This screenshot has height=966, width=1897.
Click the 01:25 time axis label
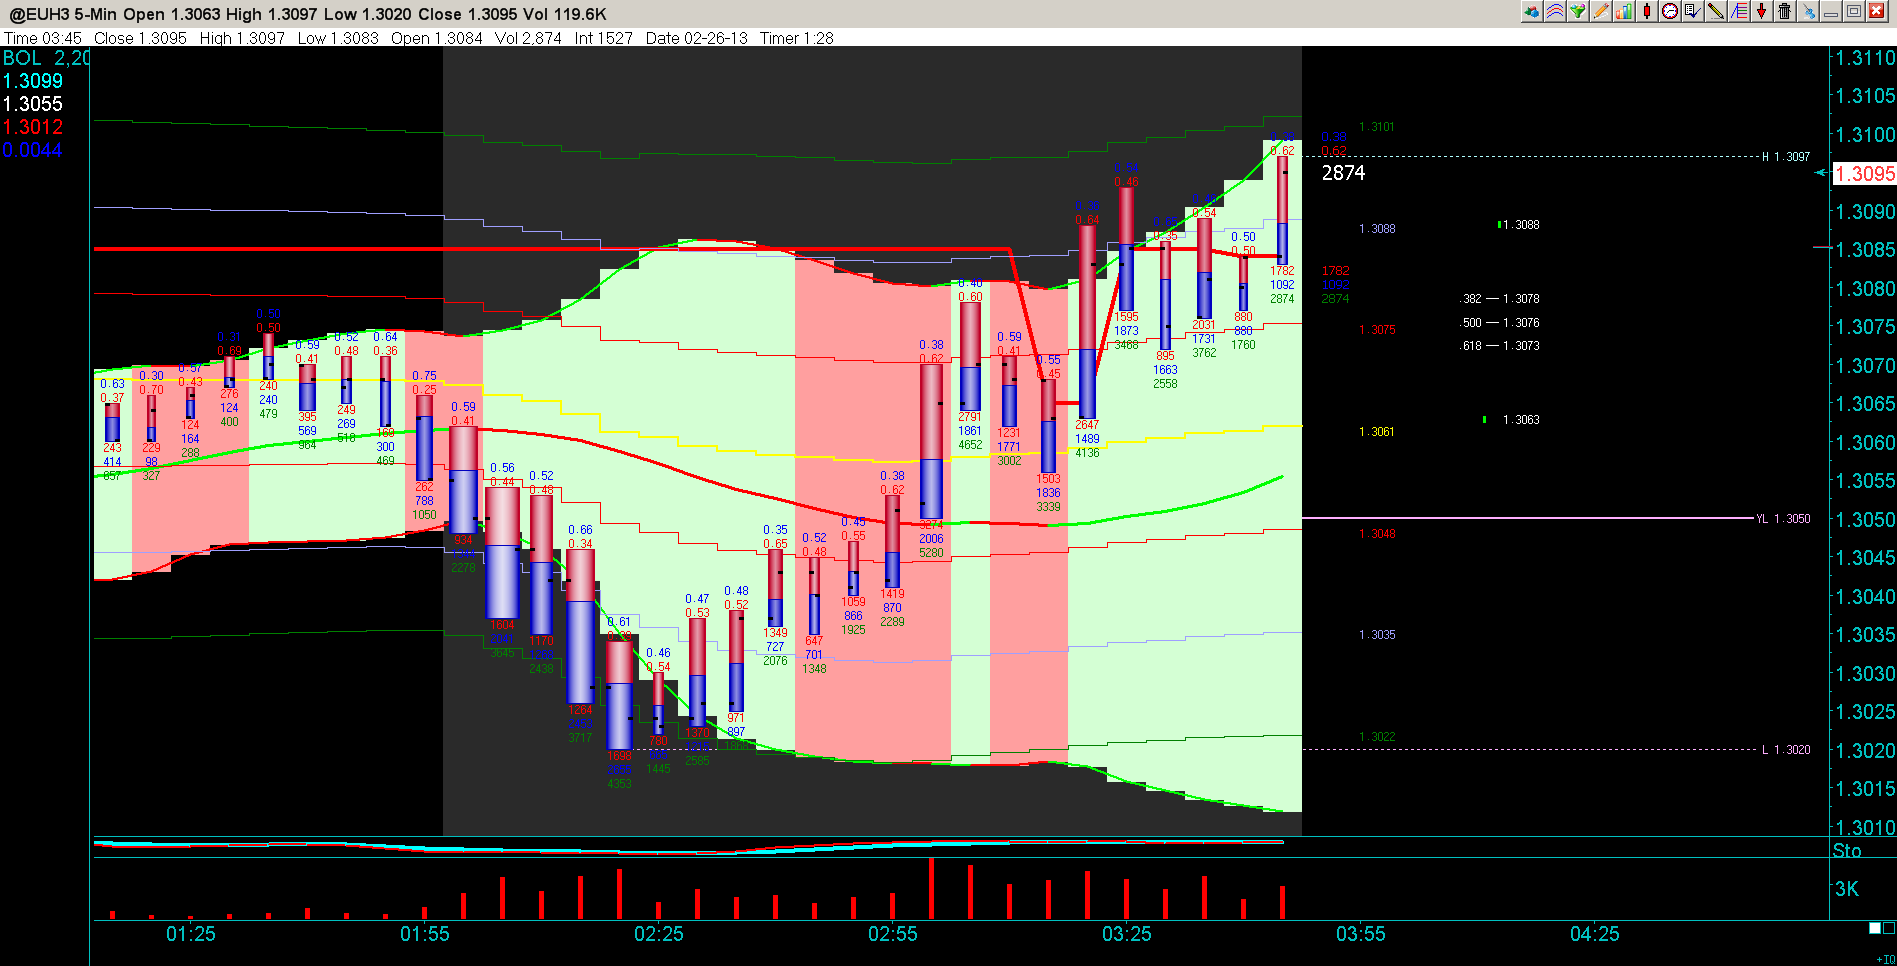coord(191,934)
